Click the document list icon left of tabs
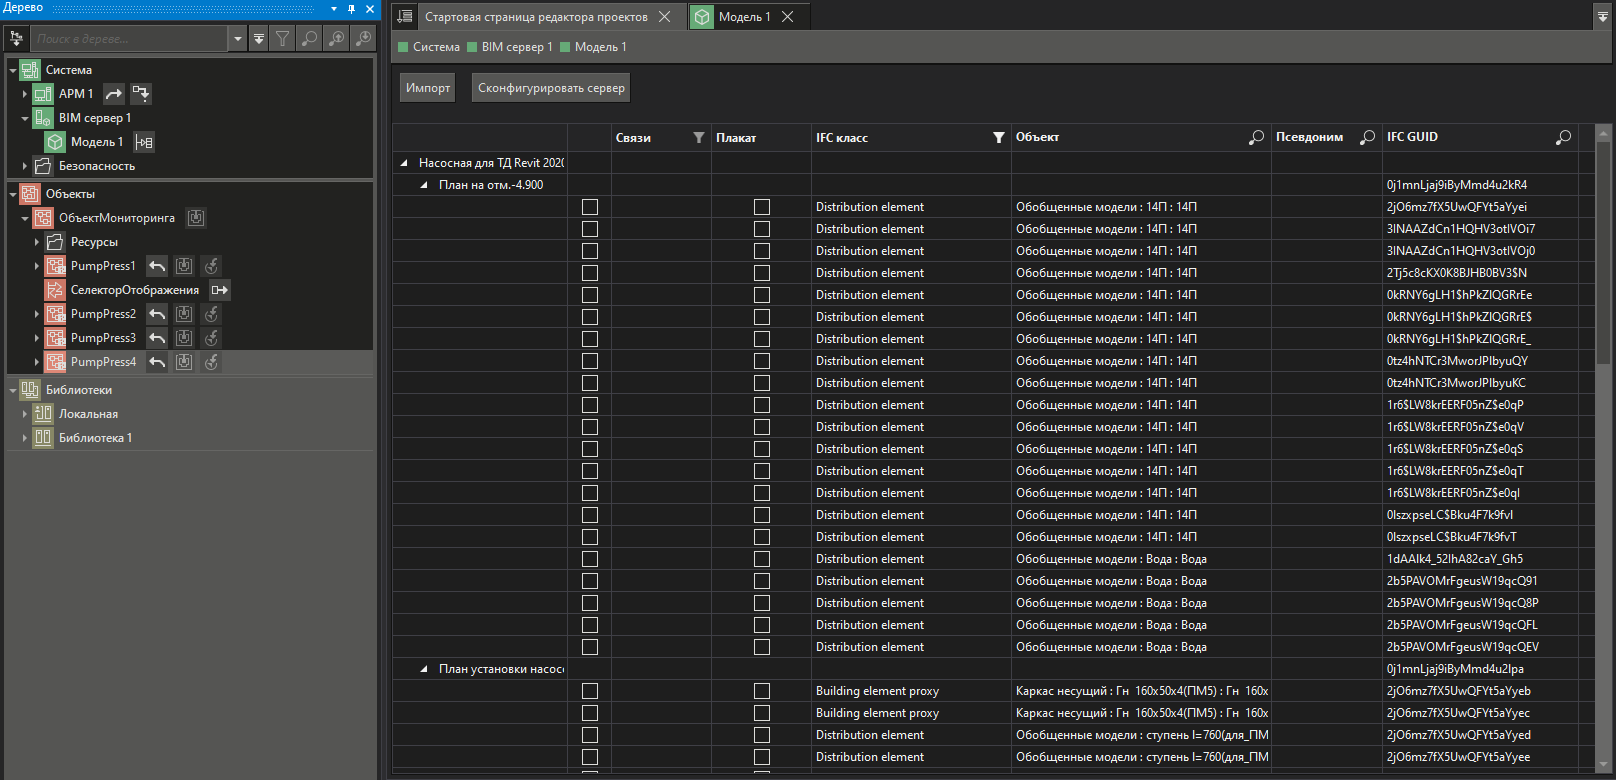 [405, 16]
